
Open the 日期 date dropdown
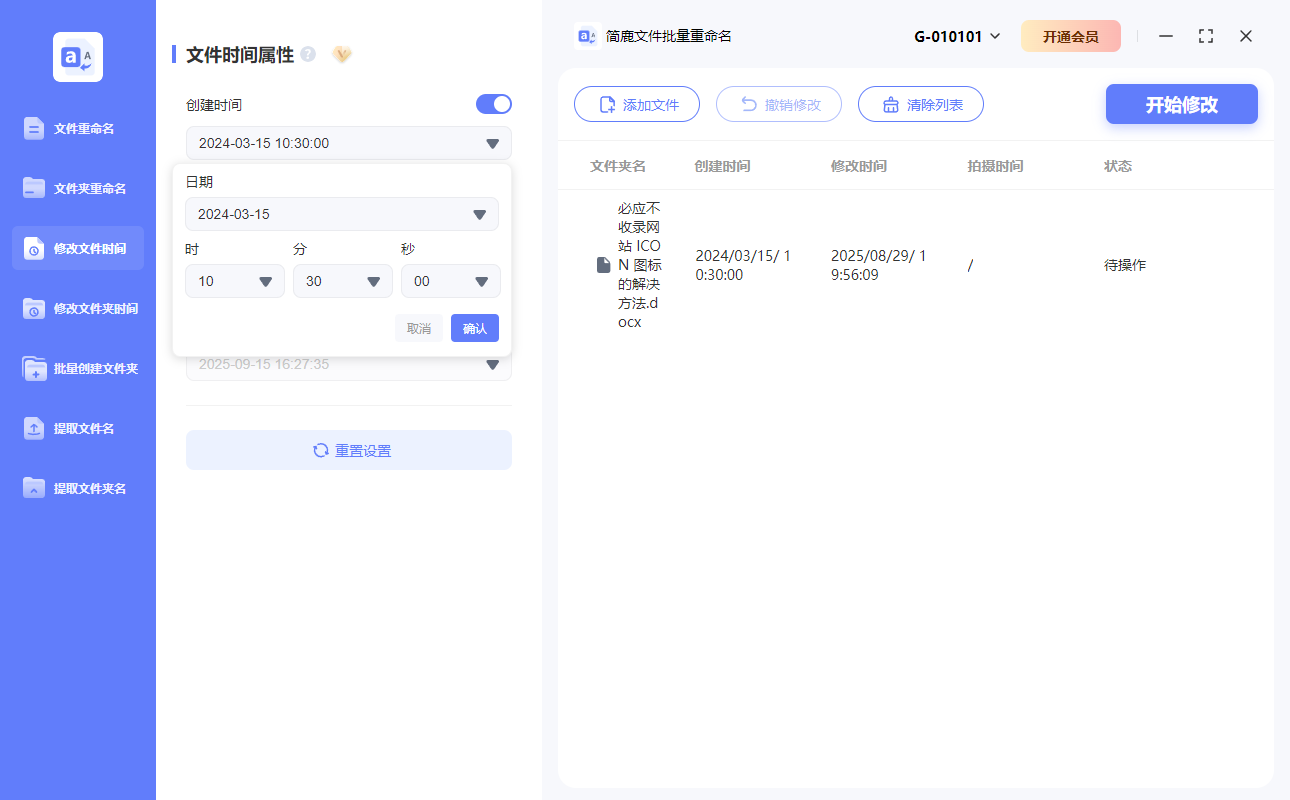342,214
